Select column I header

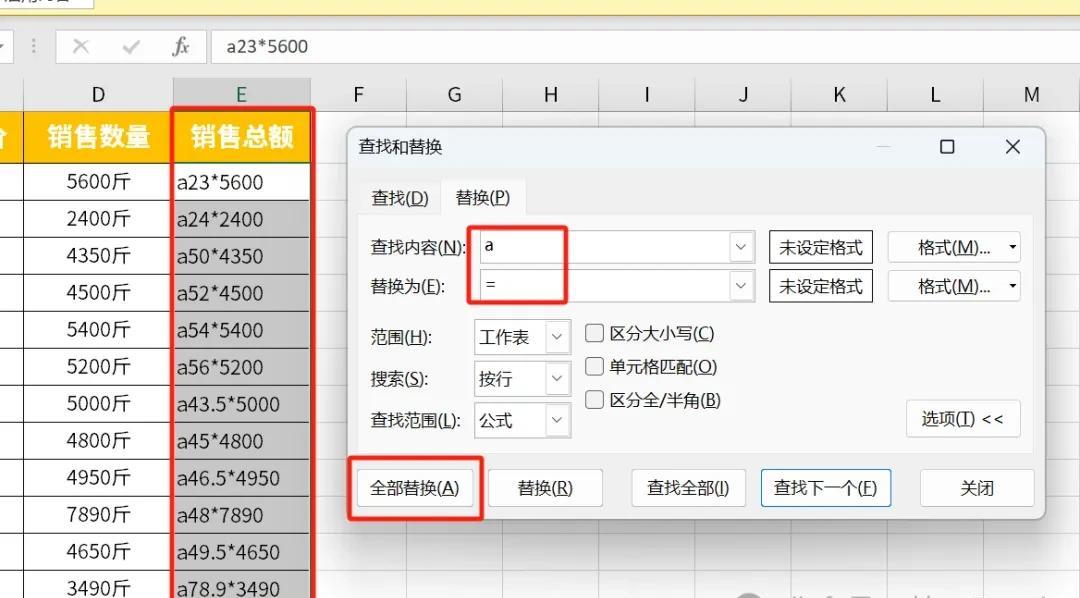click(x=647, y=94)
